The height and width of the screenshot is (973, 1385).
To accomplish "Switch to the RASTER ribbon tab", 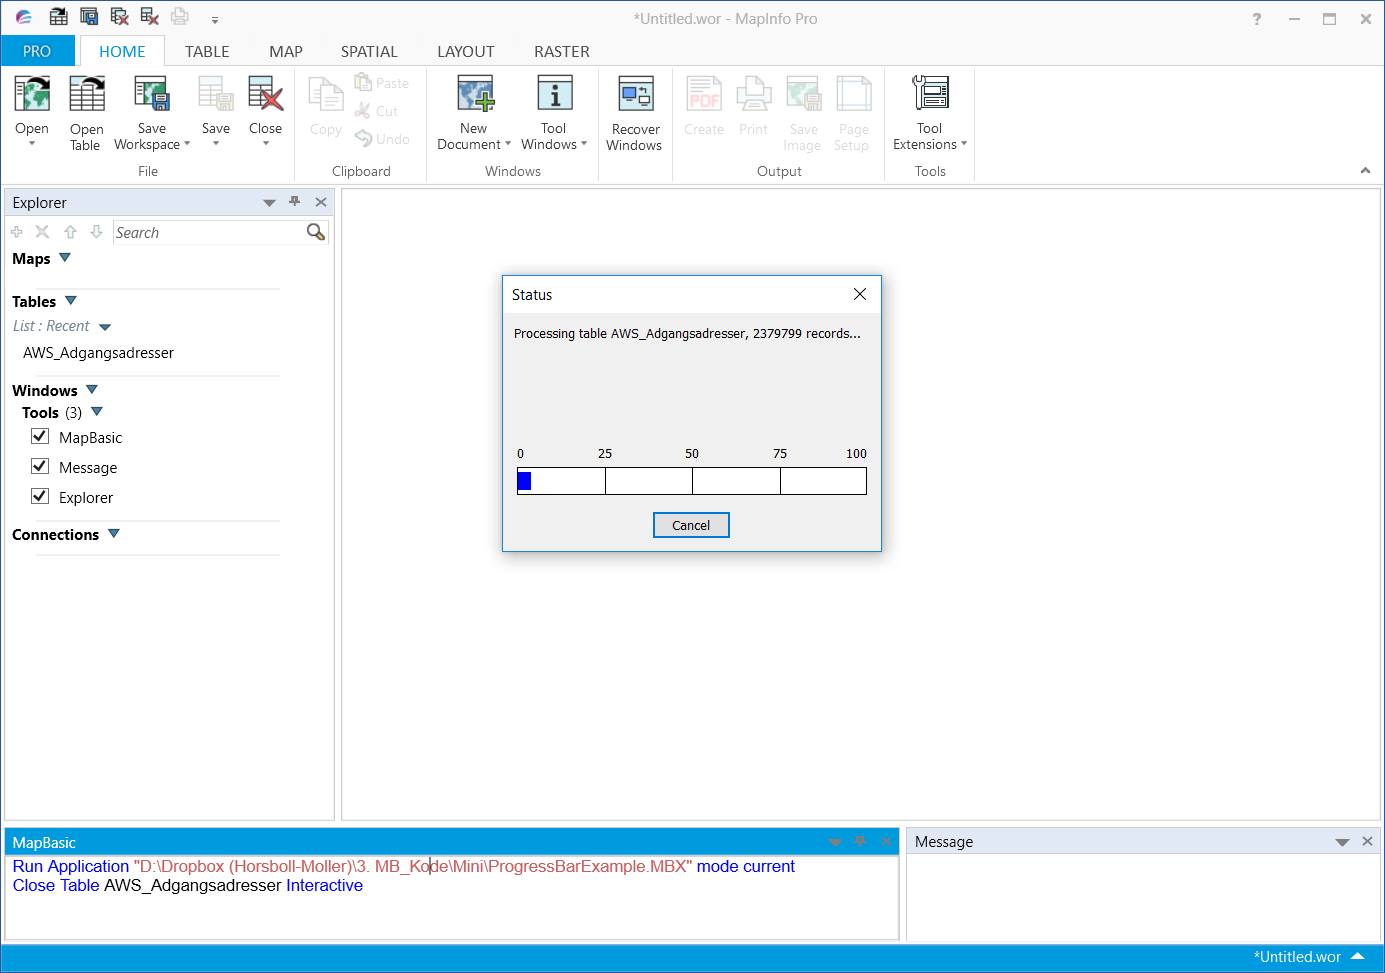I will 561,51.
